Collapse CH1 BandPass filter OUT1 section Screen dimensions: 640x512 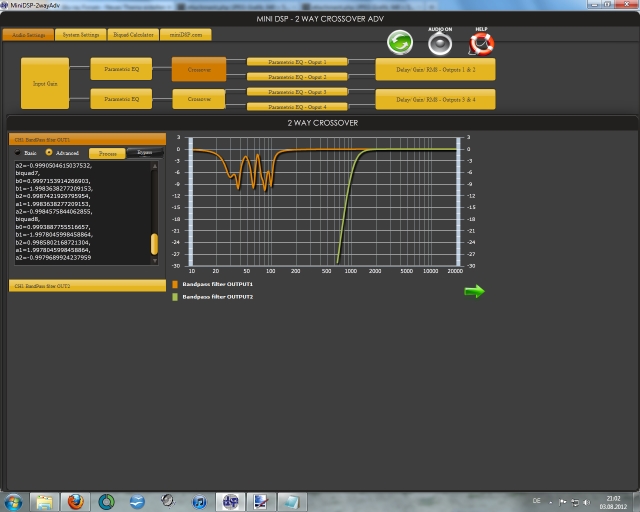pyautogui.click(x=87, y=139)
